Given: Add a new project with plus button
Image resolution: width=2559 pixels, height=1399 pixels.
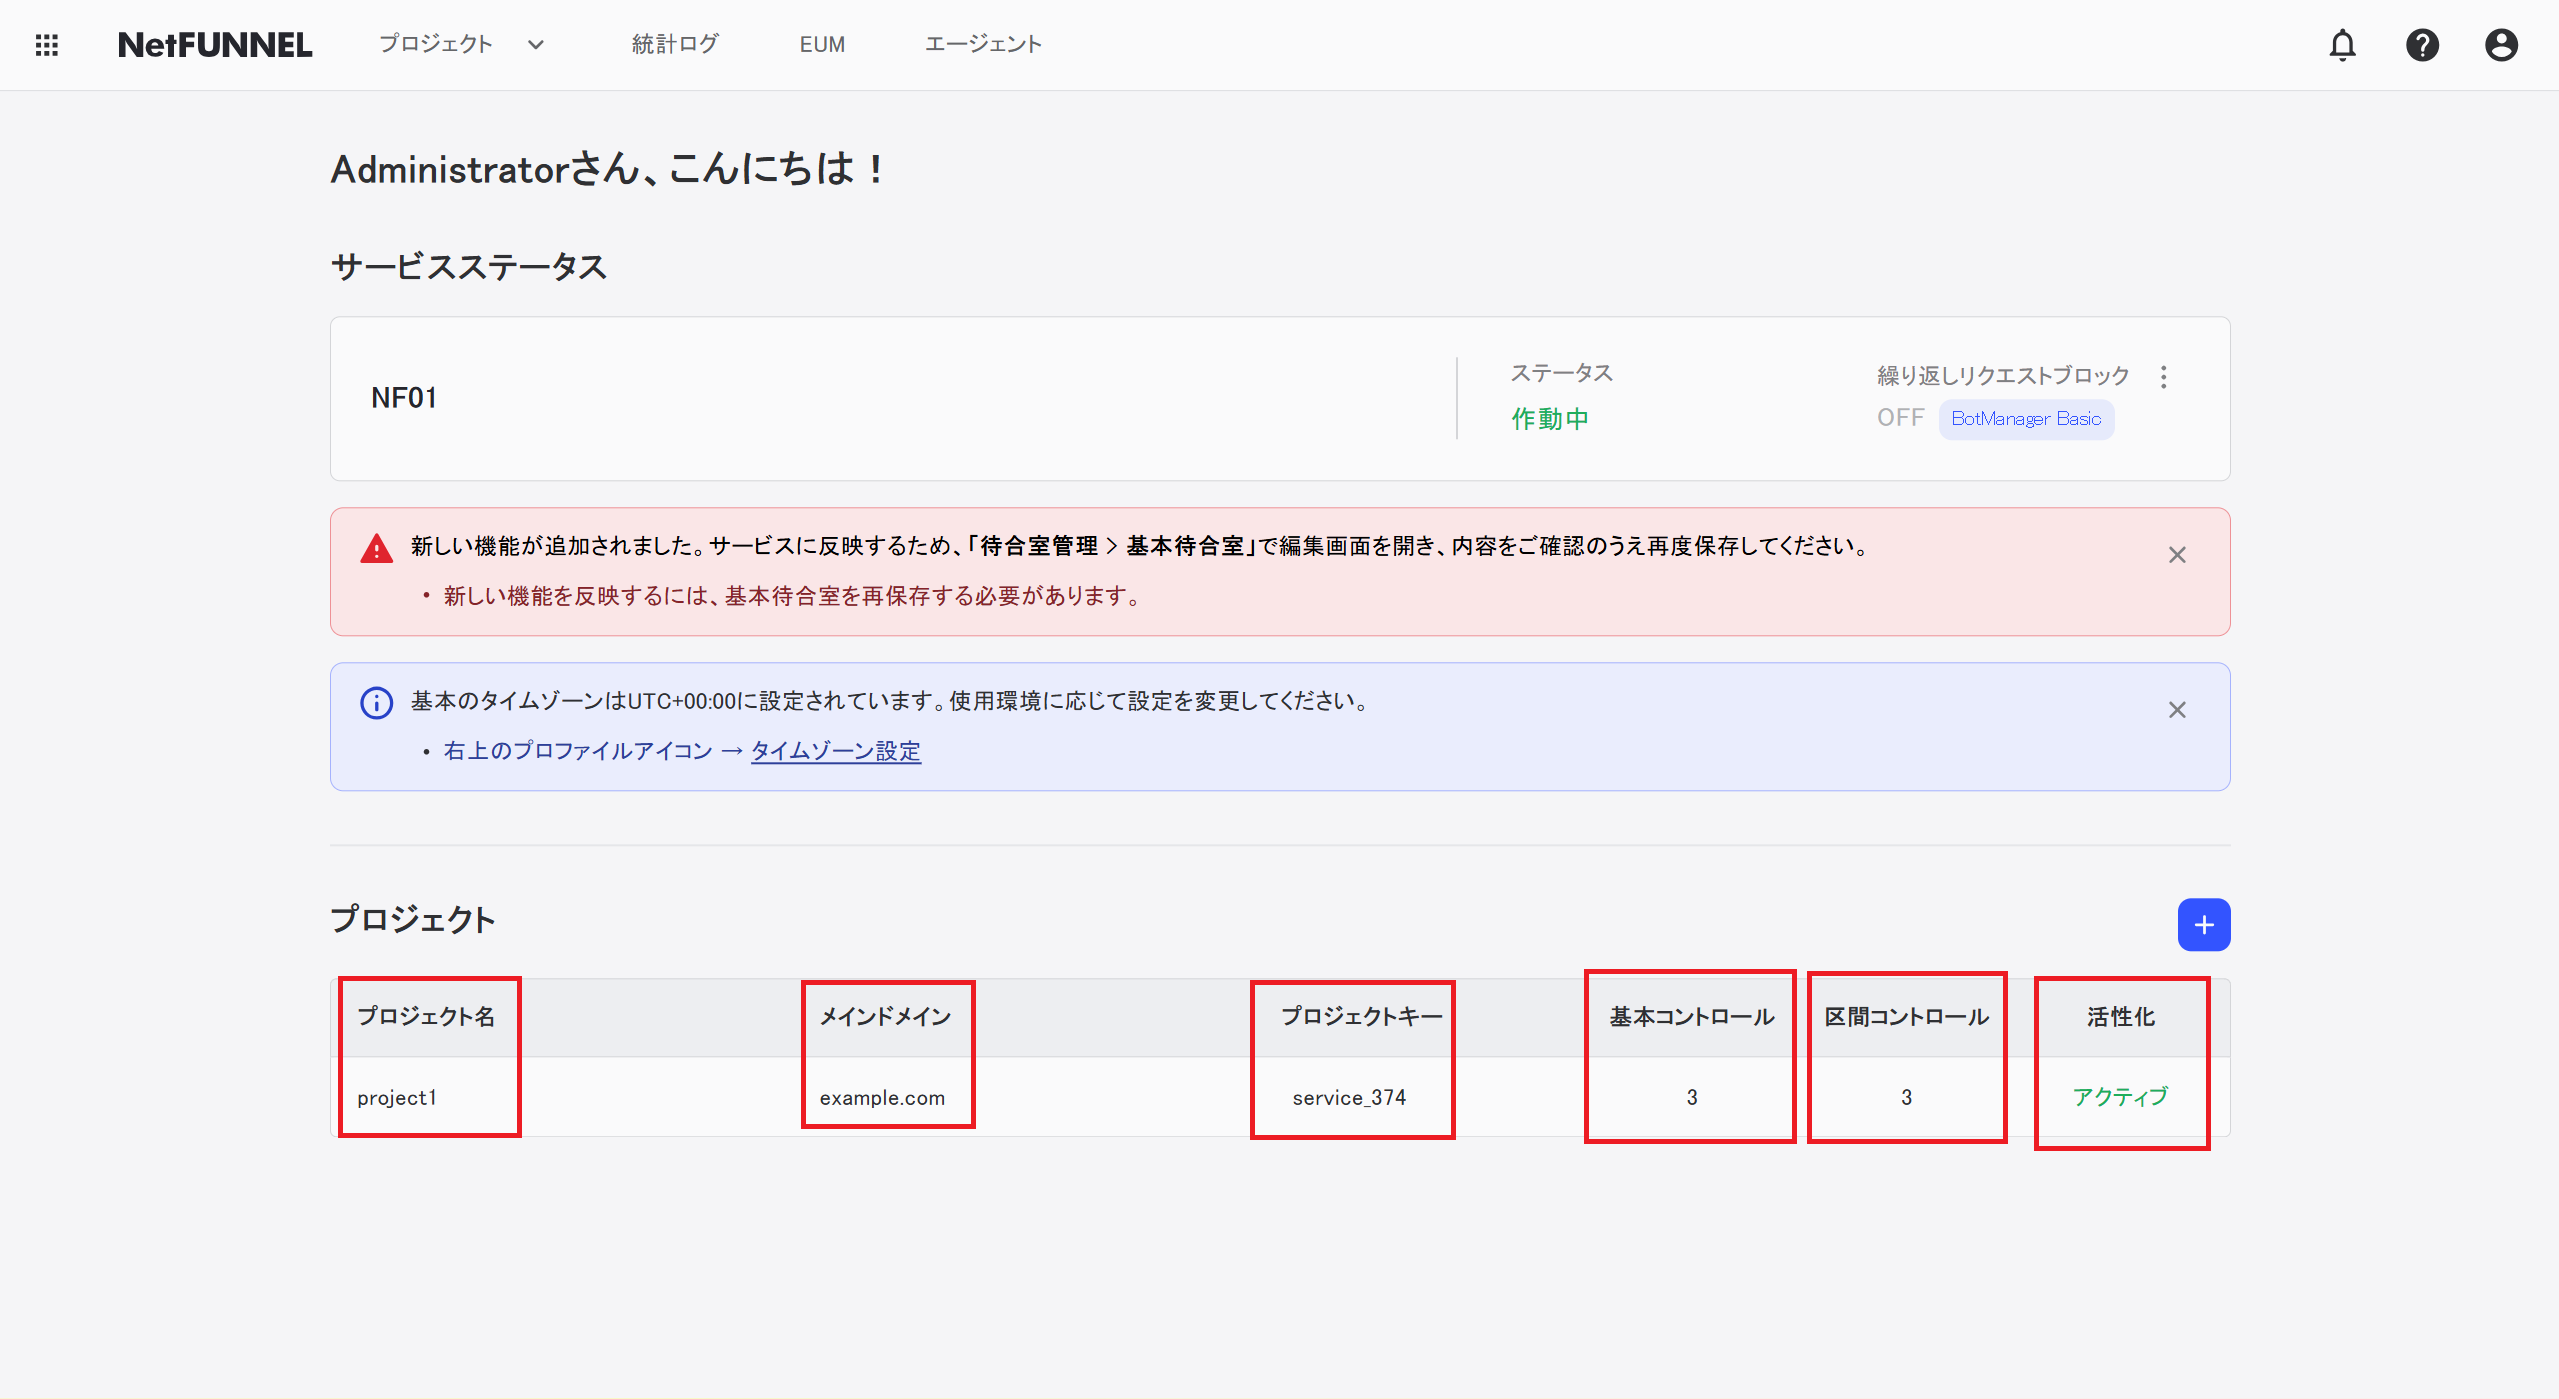Looking at the screenshot, I should pyautogui.click(x=2204, y=925).
